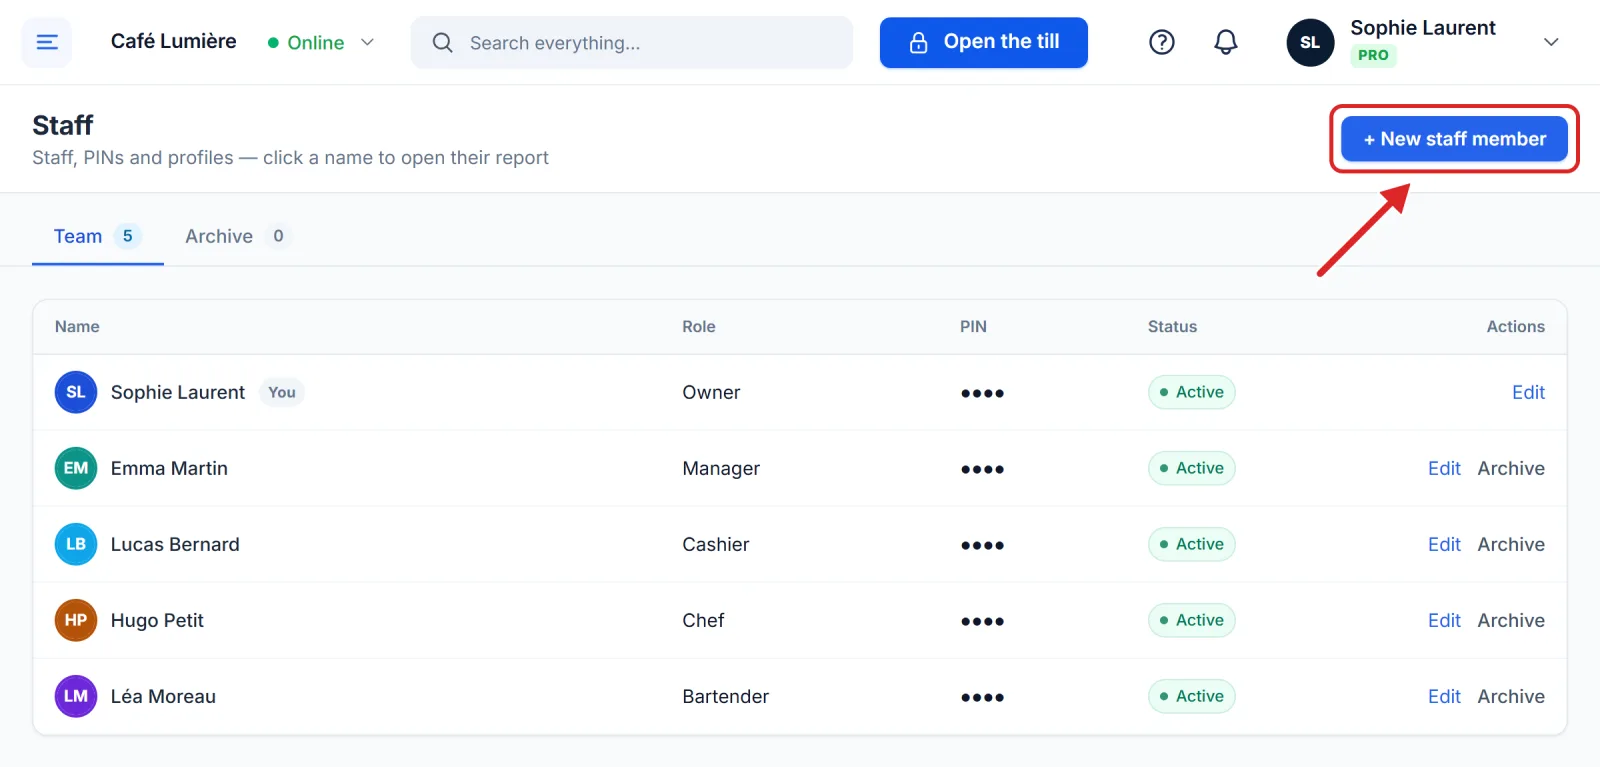Viewport: 1600px width, 767px height.
Task: Archive Léa Moreau
Action: coord(1511,696)
